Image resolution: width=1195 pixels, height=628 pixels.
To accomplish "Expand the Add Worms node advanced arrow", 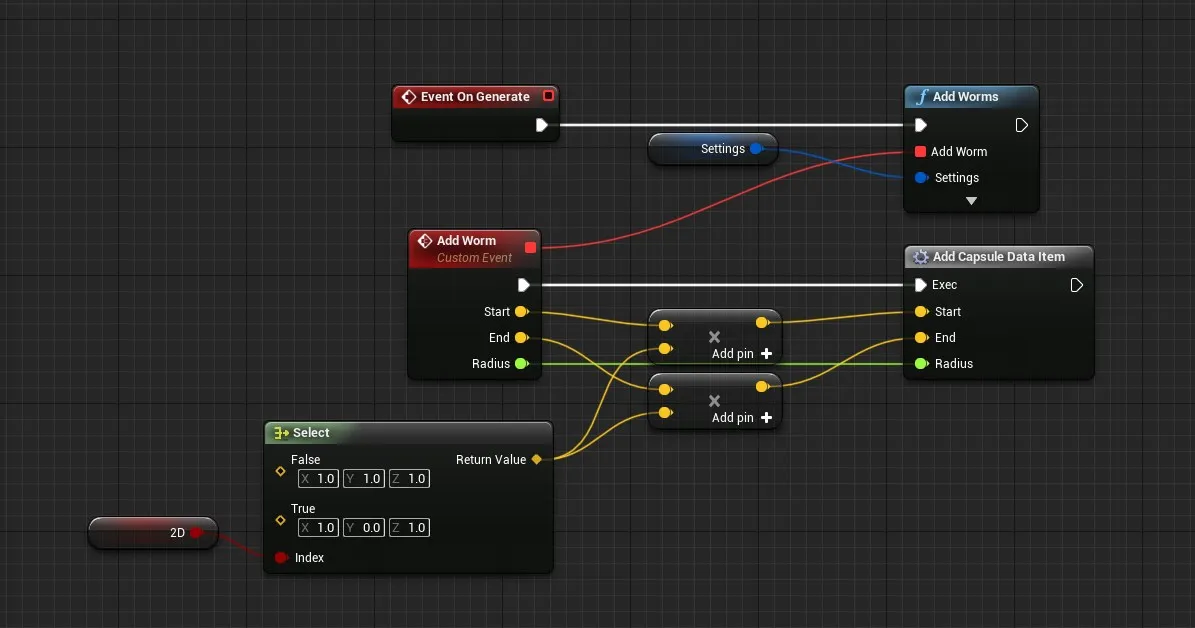I will point(970,201).
